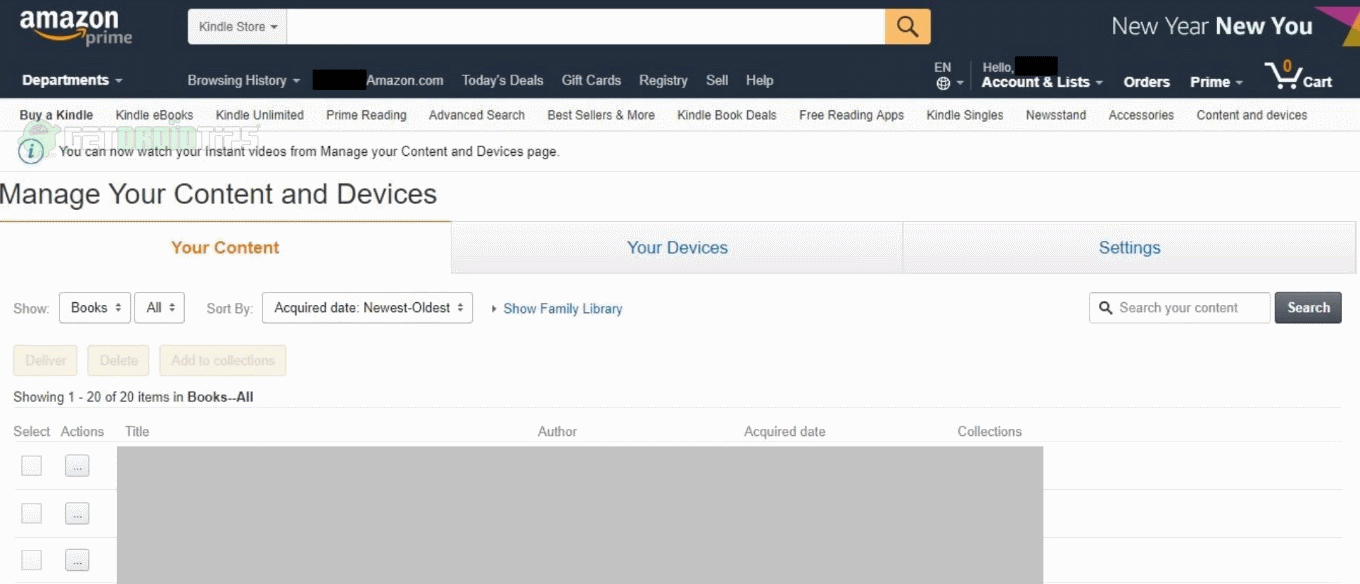Open first row's actions ellipsis button
This screenshot has width=1360, height=584.
[77, 465]
